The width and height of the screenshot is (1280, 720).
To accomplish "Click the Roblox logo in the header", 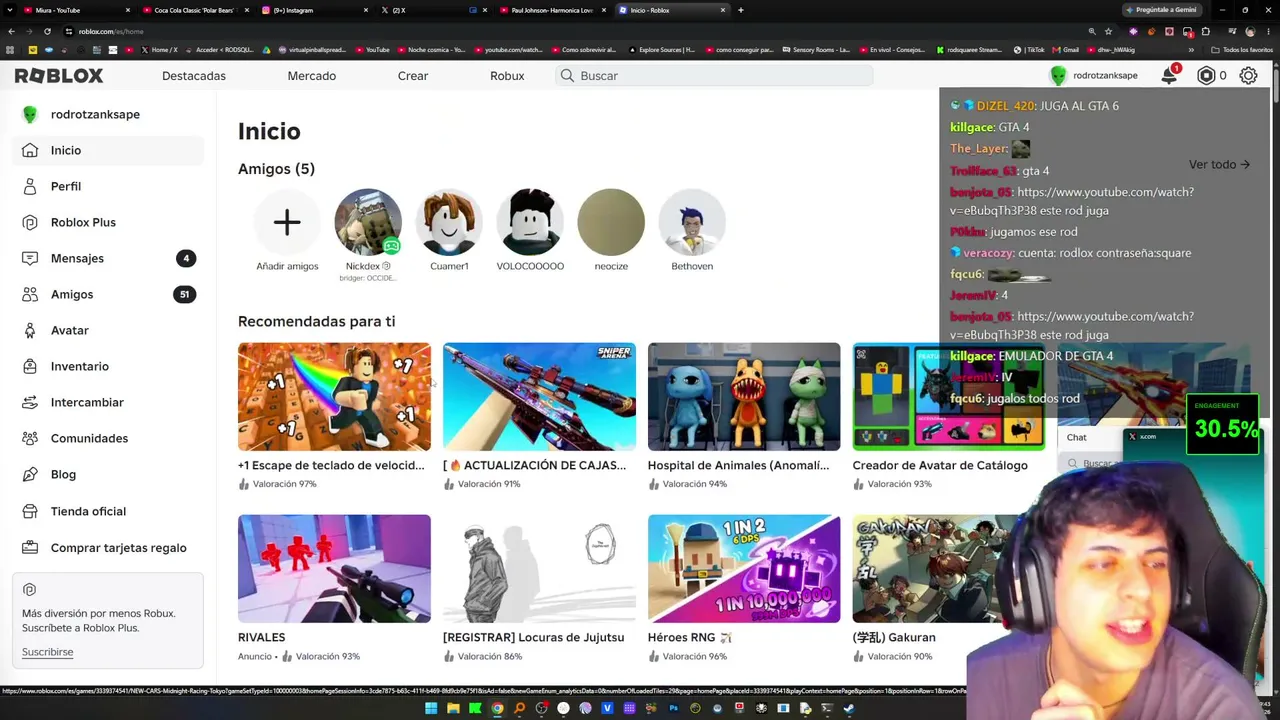I will 59,76.
